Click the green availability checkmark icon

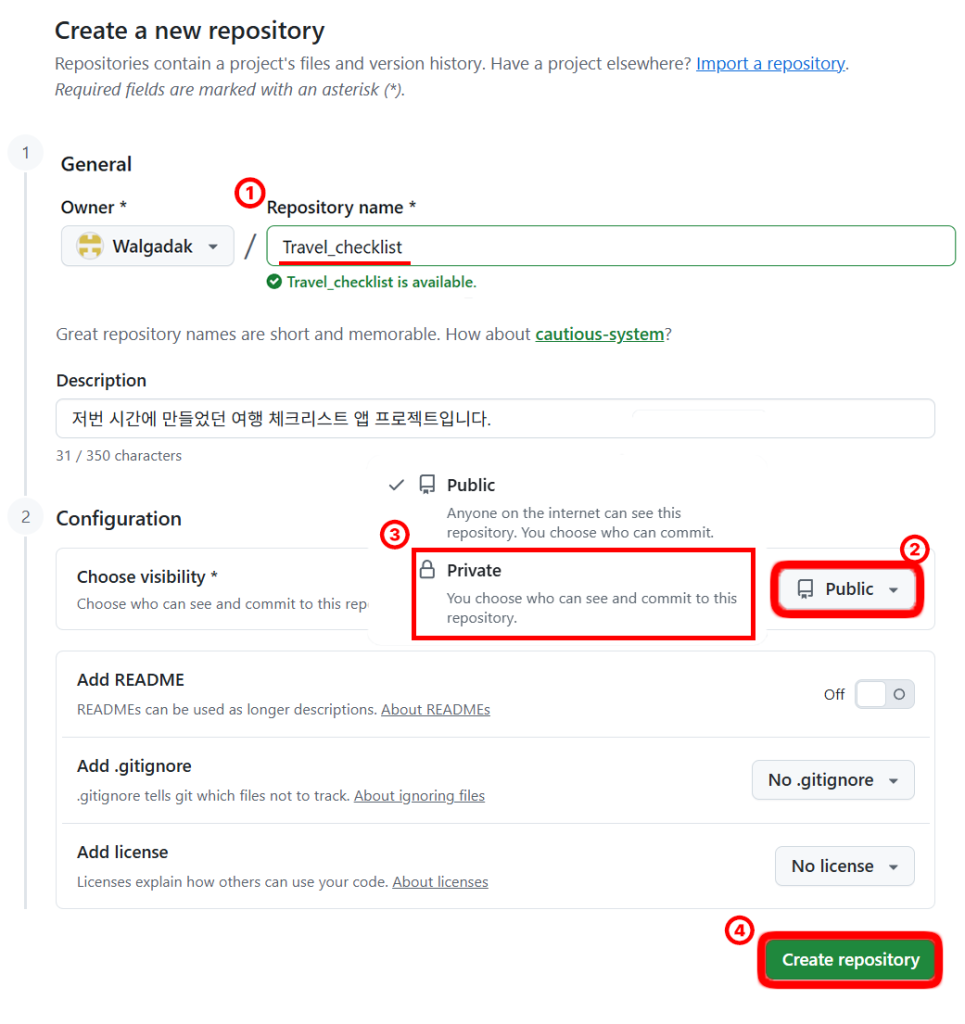click(274, 281)
